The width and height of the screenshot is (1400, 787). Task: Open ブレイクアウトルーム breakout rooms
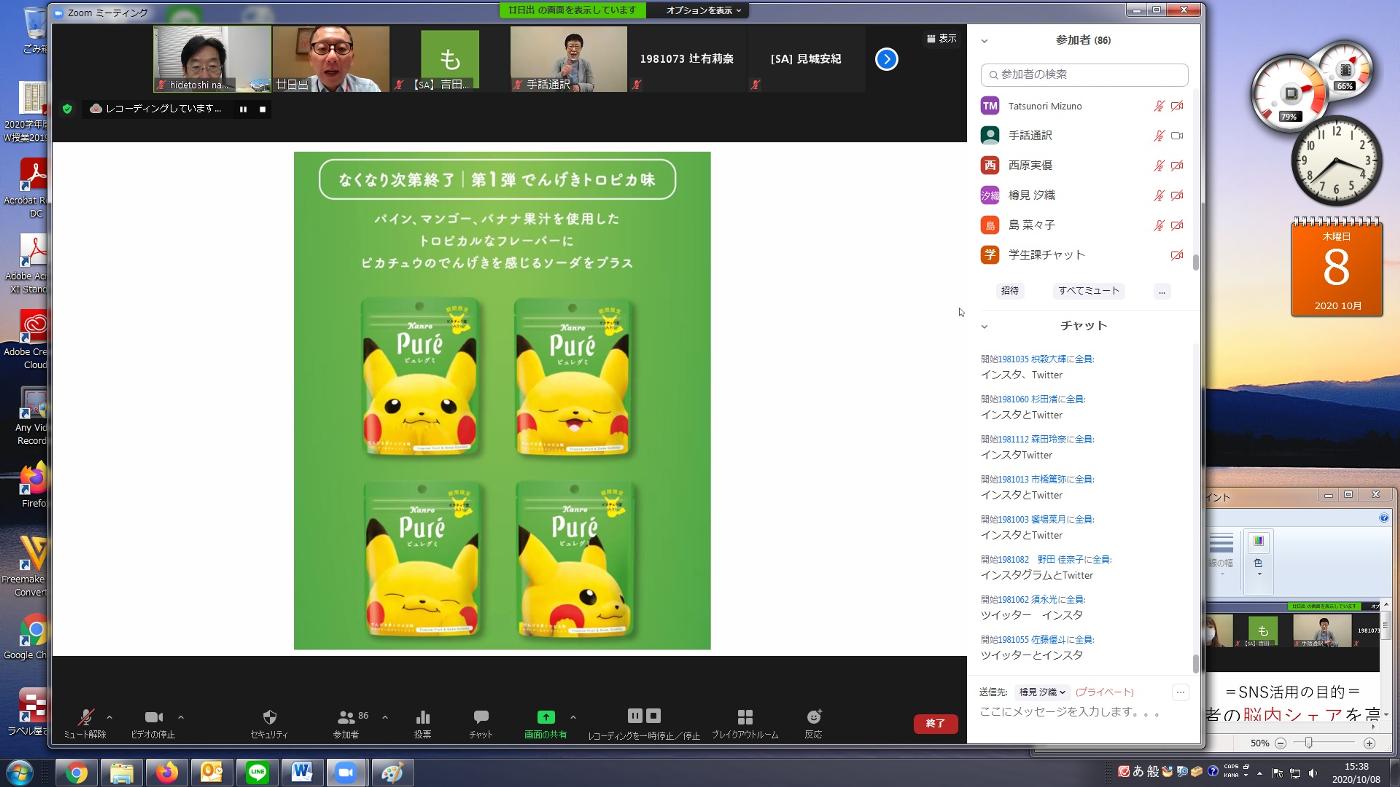click(745, 723)
